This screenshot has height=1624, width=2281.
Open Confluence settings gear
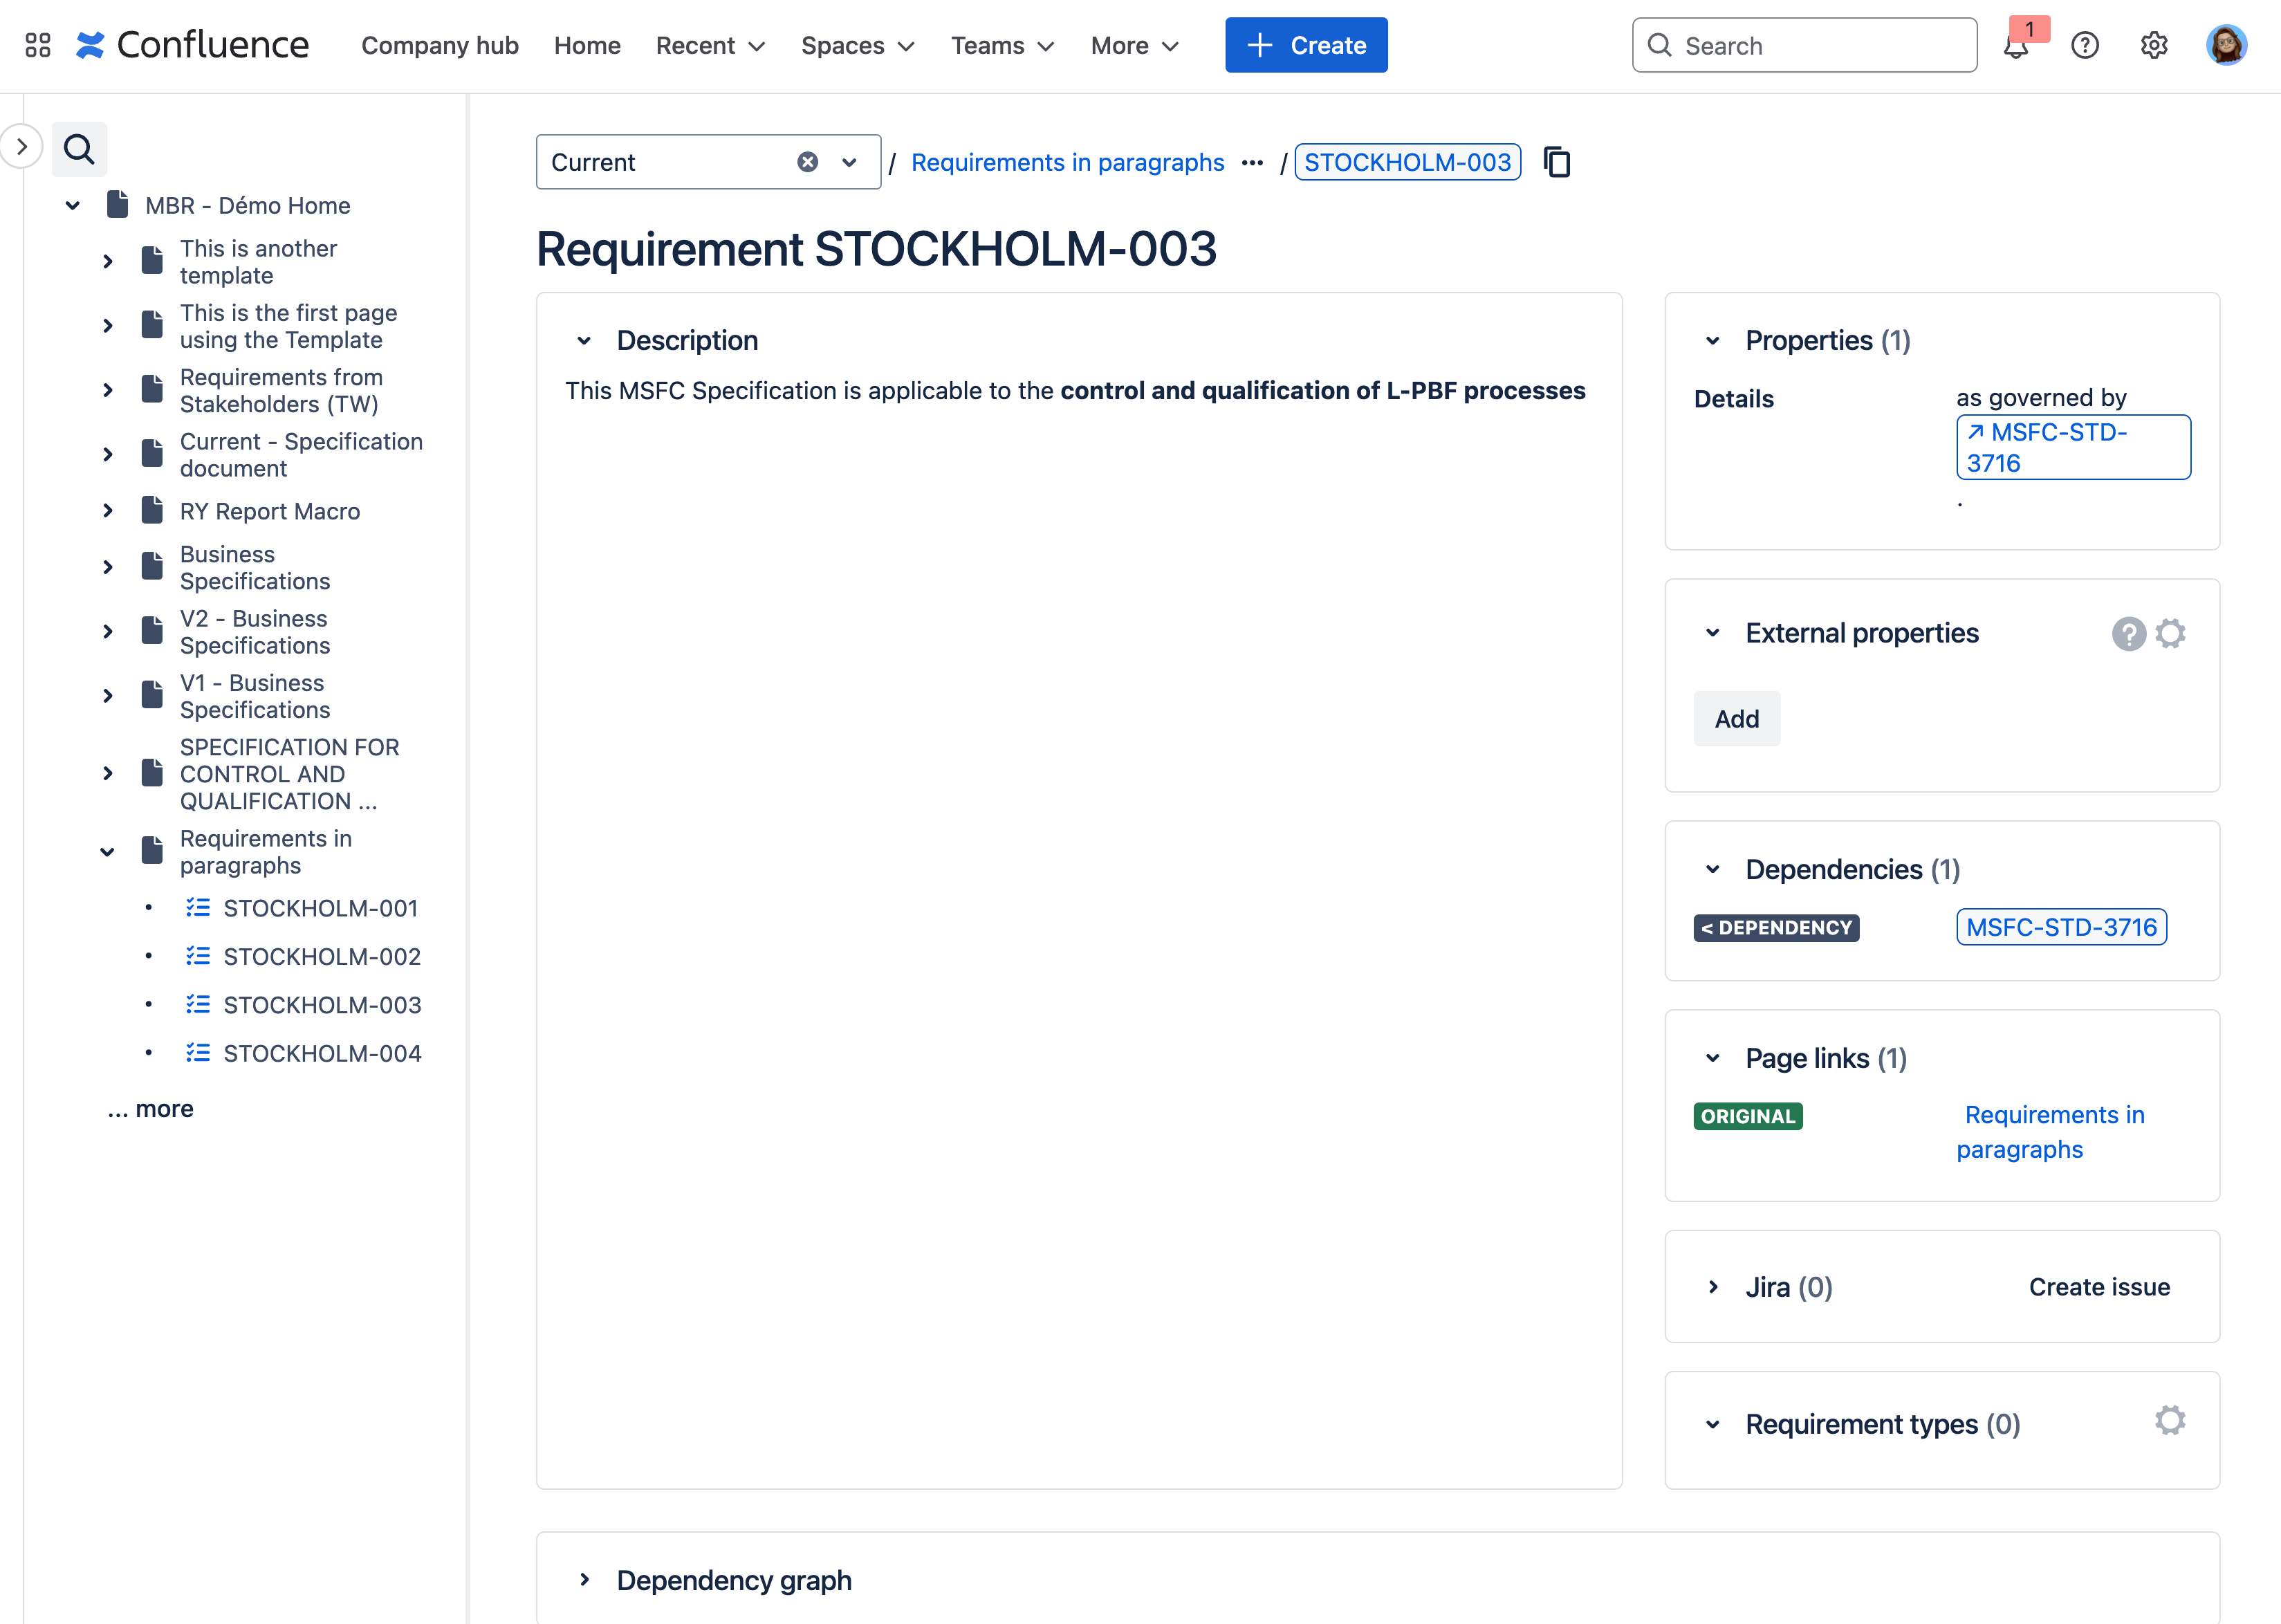[2154, 46]
